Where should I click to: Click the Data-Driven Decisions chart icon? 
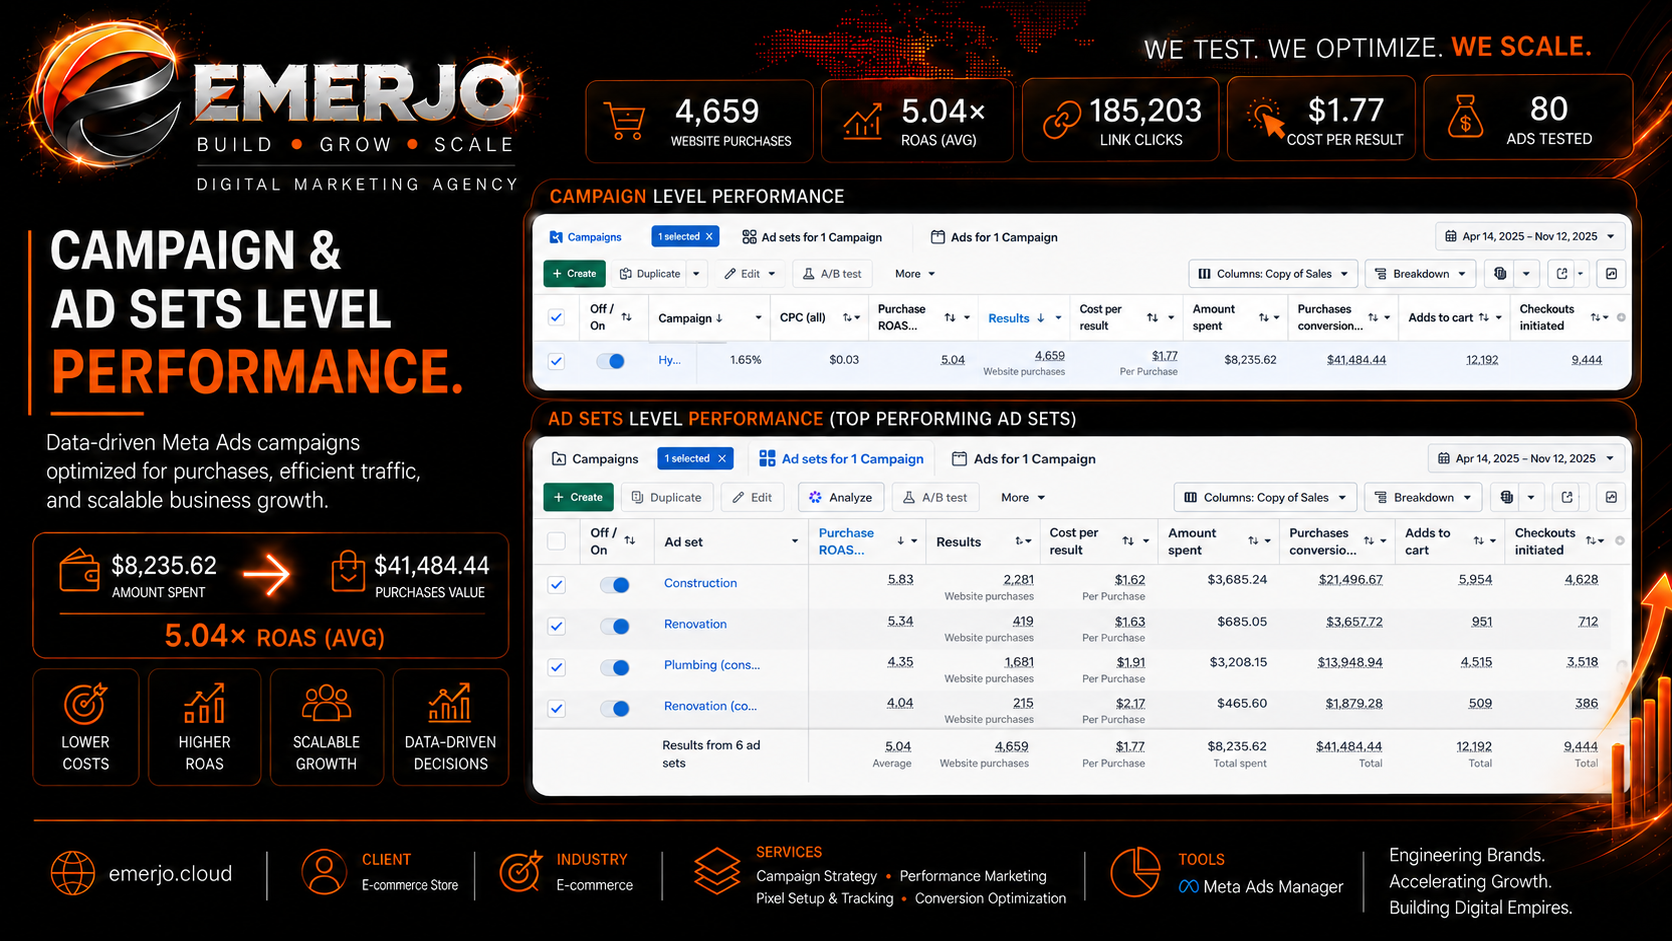(450, 703)
